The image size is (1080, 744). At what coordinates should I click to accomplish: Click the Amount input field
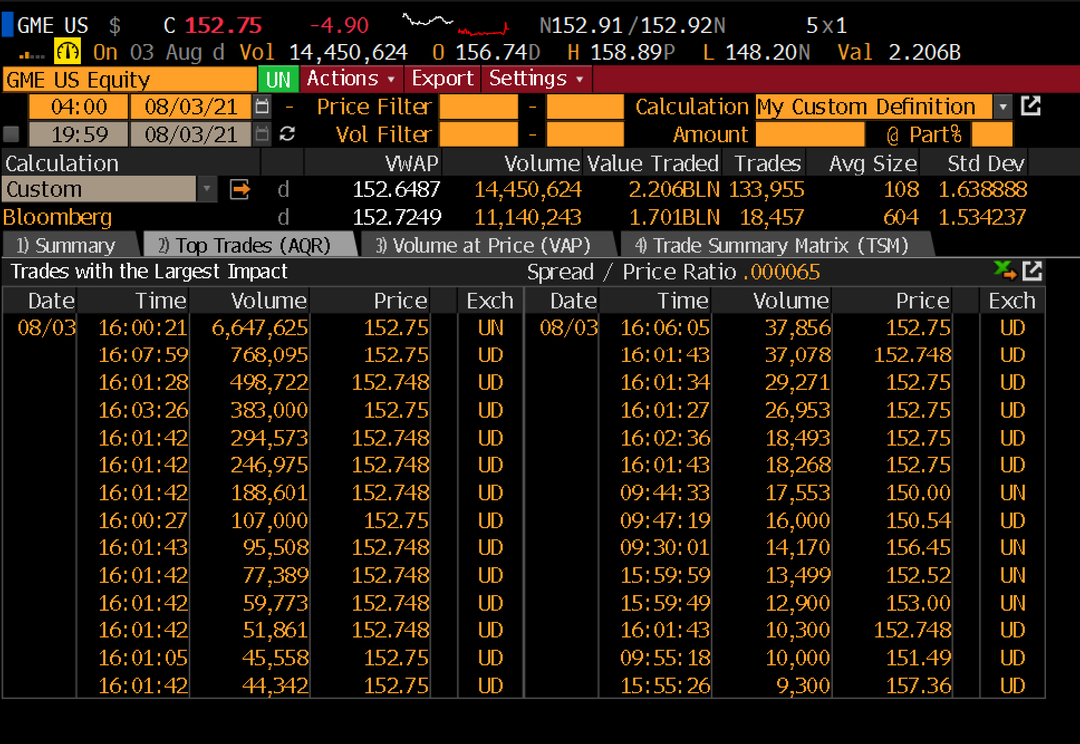tap(810, 134)
